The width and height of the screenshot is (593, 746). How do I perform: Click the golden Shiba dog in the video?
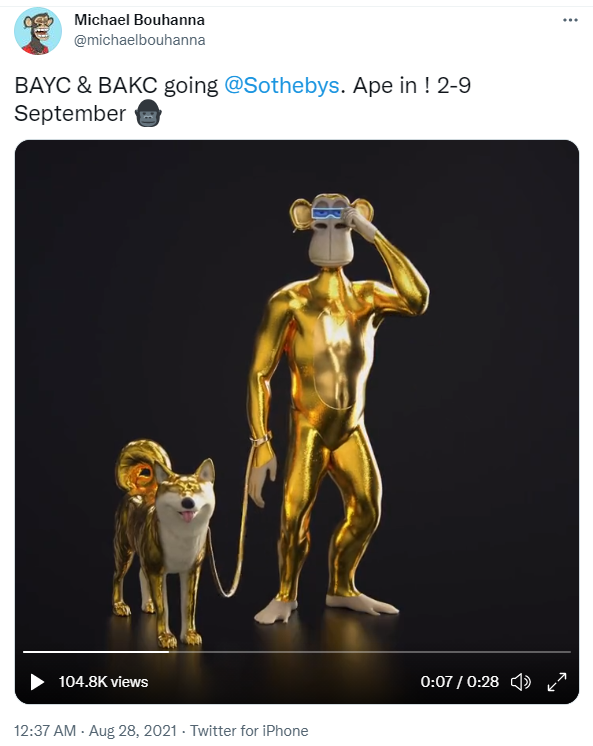point(162,542)
